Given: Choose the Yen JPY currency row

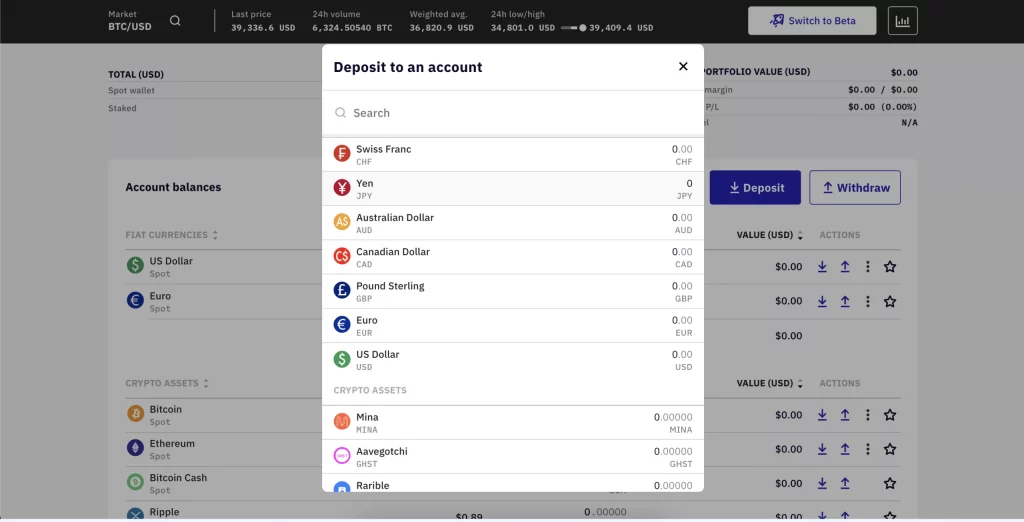Looking at the screenshot, I should 512,189.
